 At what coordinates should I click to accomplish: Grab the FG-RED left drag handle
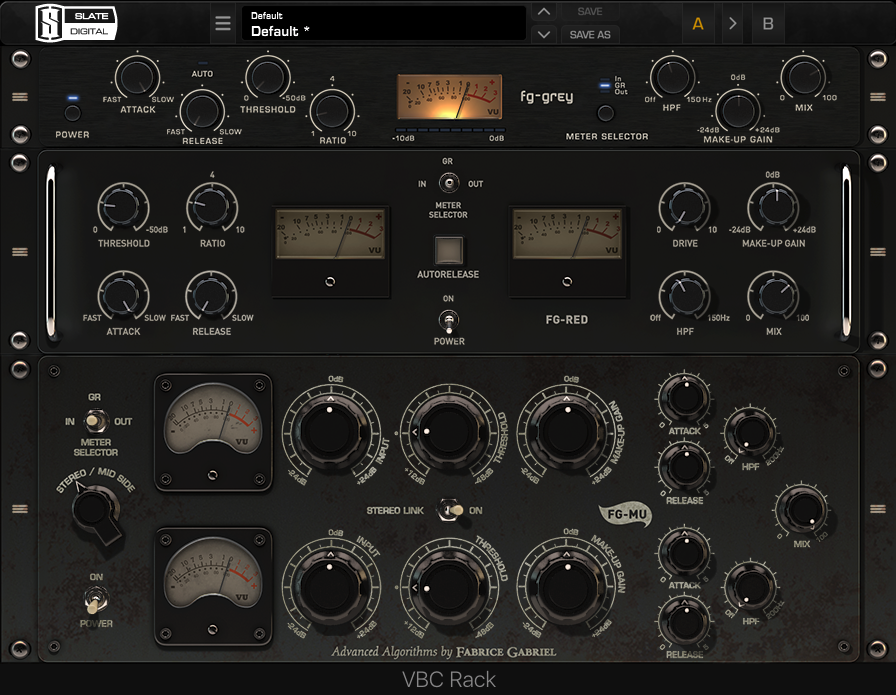coord(20,251)
